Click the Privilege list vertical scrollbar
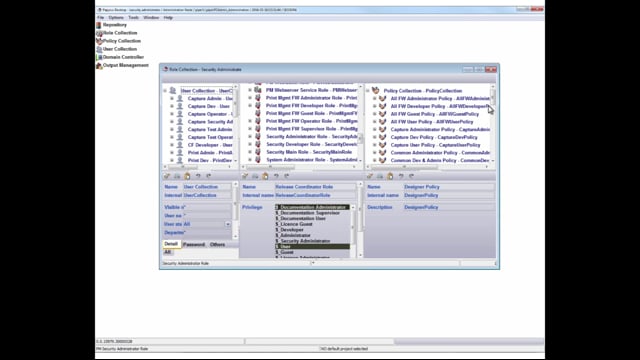The height and width of the screenshot is (360, 640). (353, 232)
